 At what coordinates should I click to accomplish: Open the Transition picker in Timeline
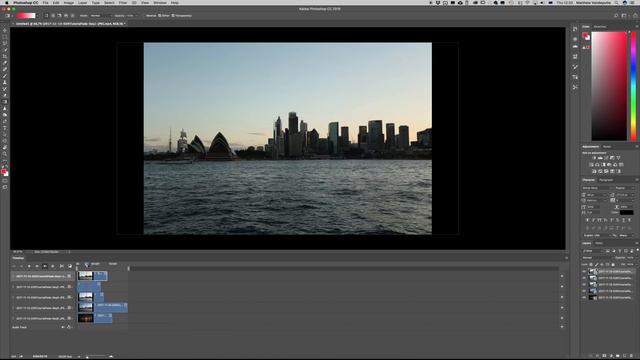point(69,266)
